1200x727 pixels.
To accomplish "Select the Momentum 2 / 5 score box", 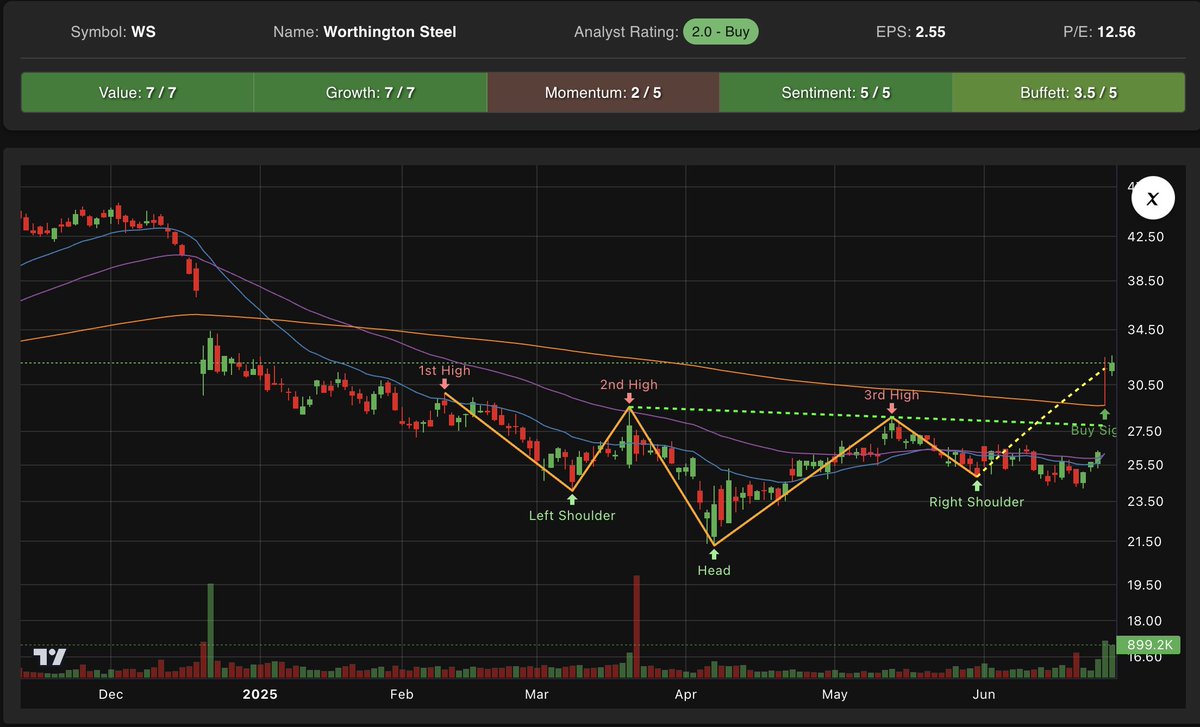I will [x=603, y=92].
